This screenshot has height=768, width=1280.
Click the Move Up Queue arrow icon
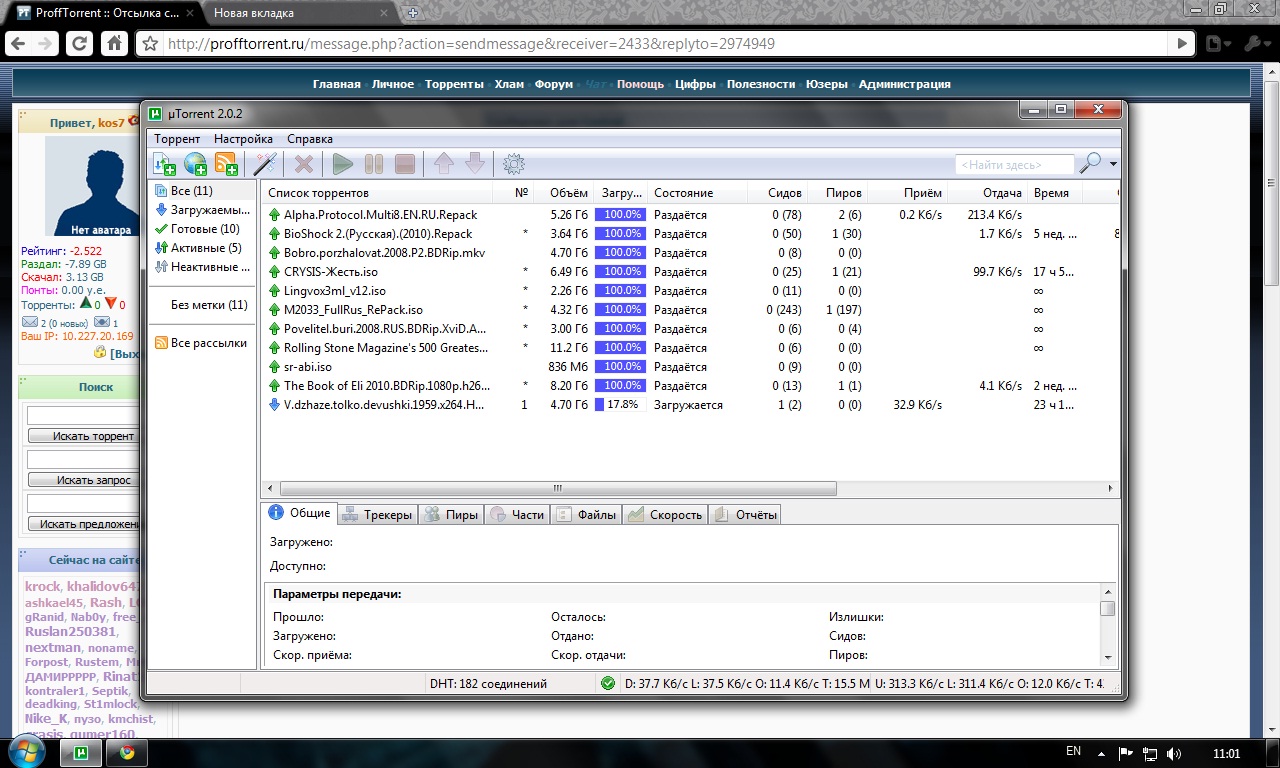click(444, 163)
